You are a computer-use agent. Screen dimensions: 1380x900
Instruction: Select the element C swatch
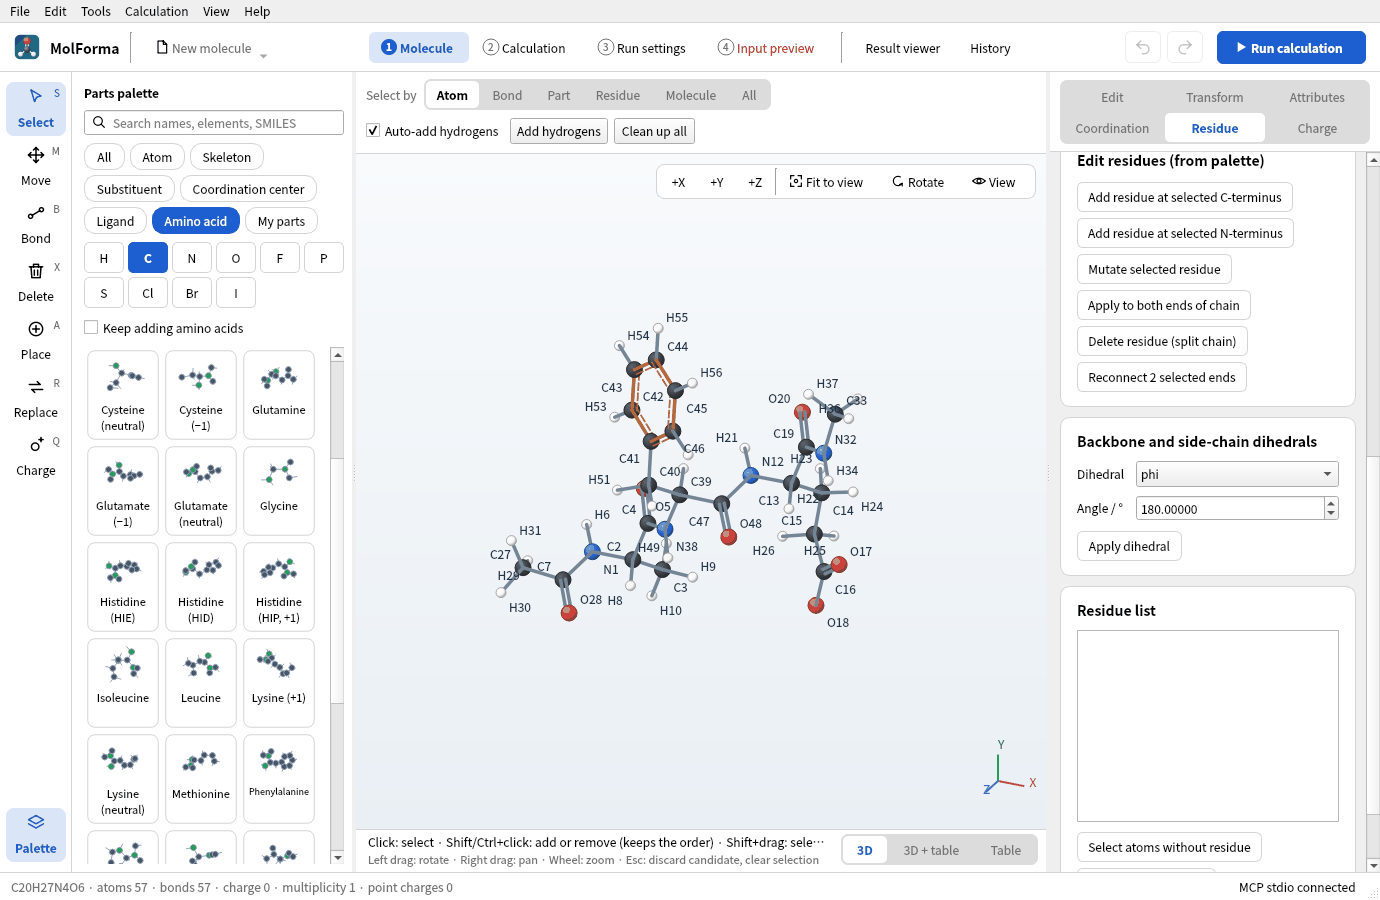coord(148,258)
